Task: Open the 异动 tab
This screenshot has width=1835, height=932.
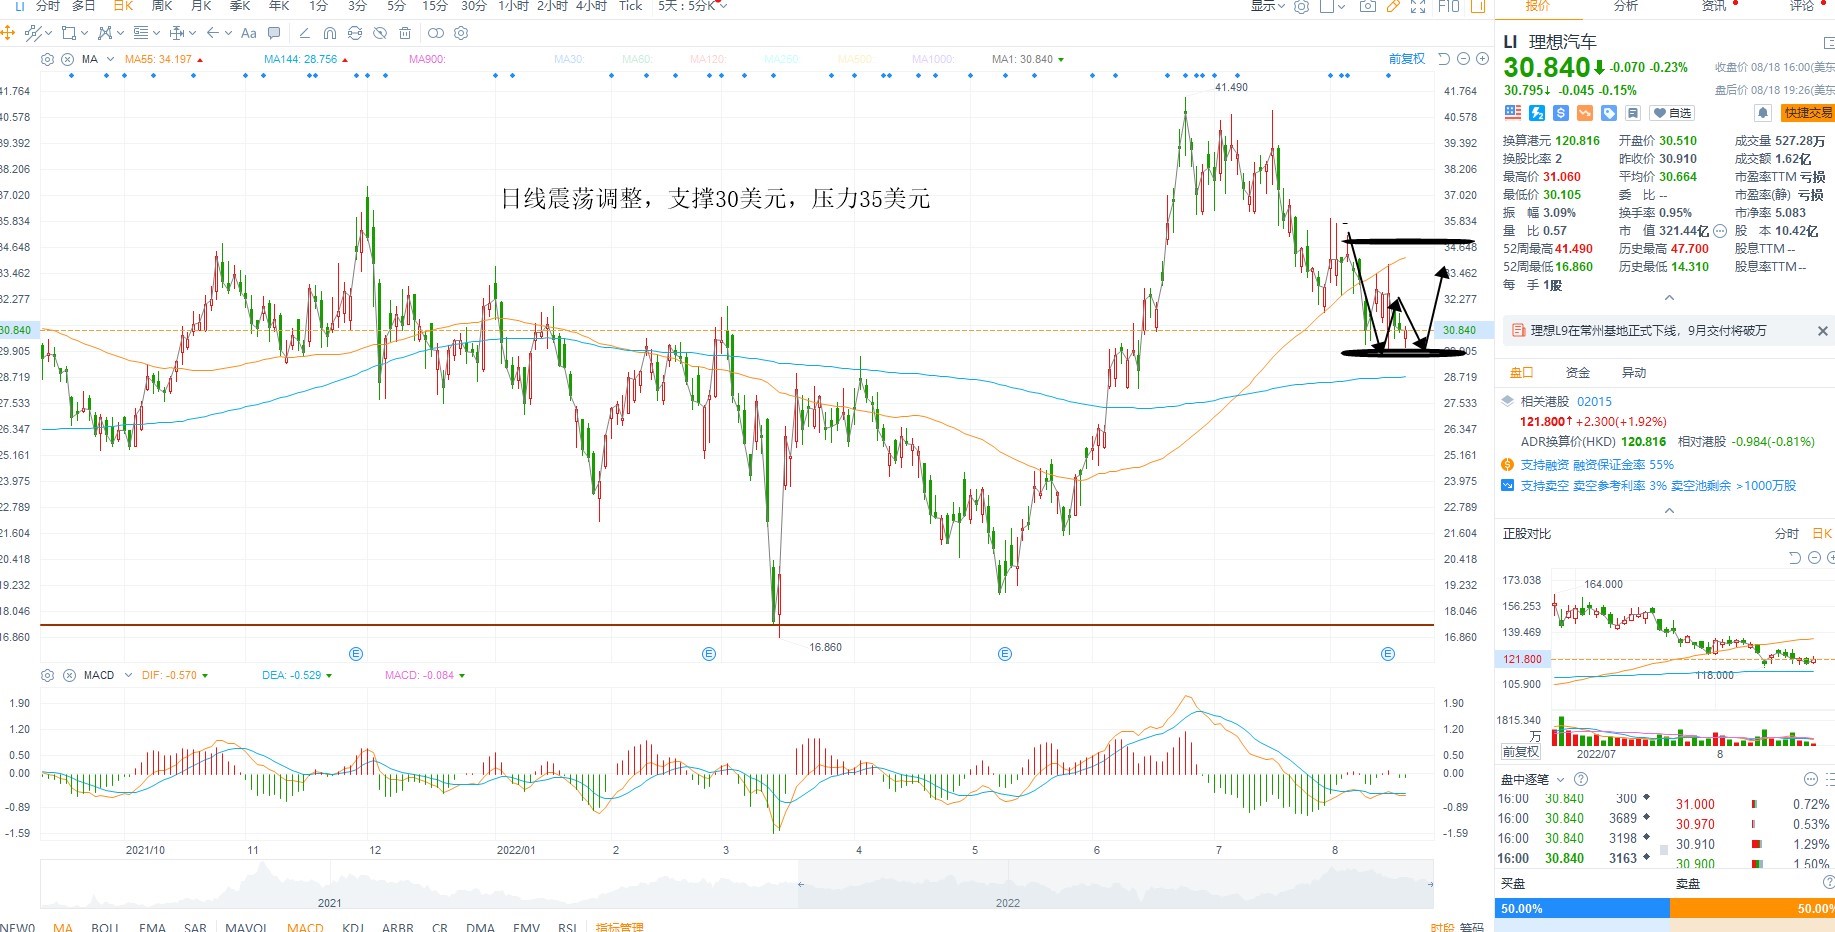Action: [x=1634, y=373]
